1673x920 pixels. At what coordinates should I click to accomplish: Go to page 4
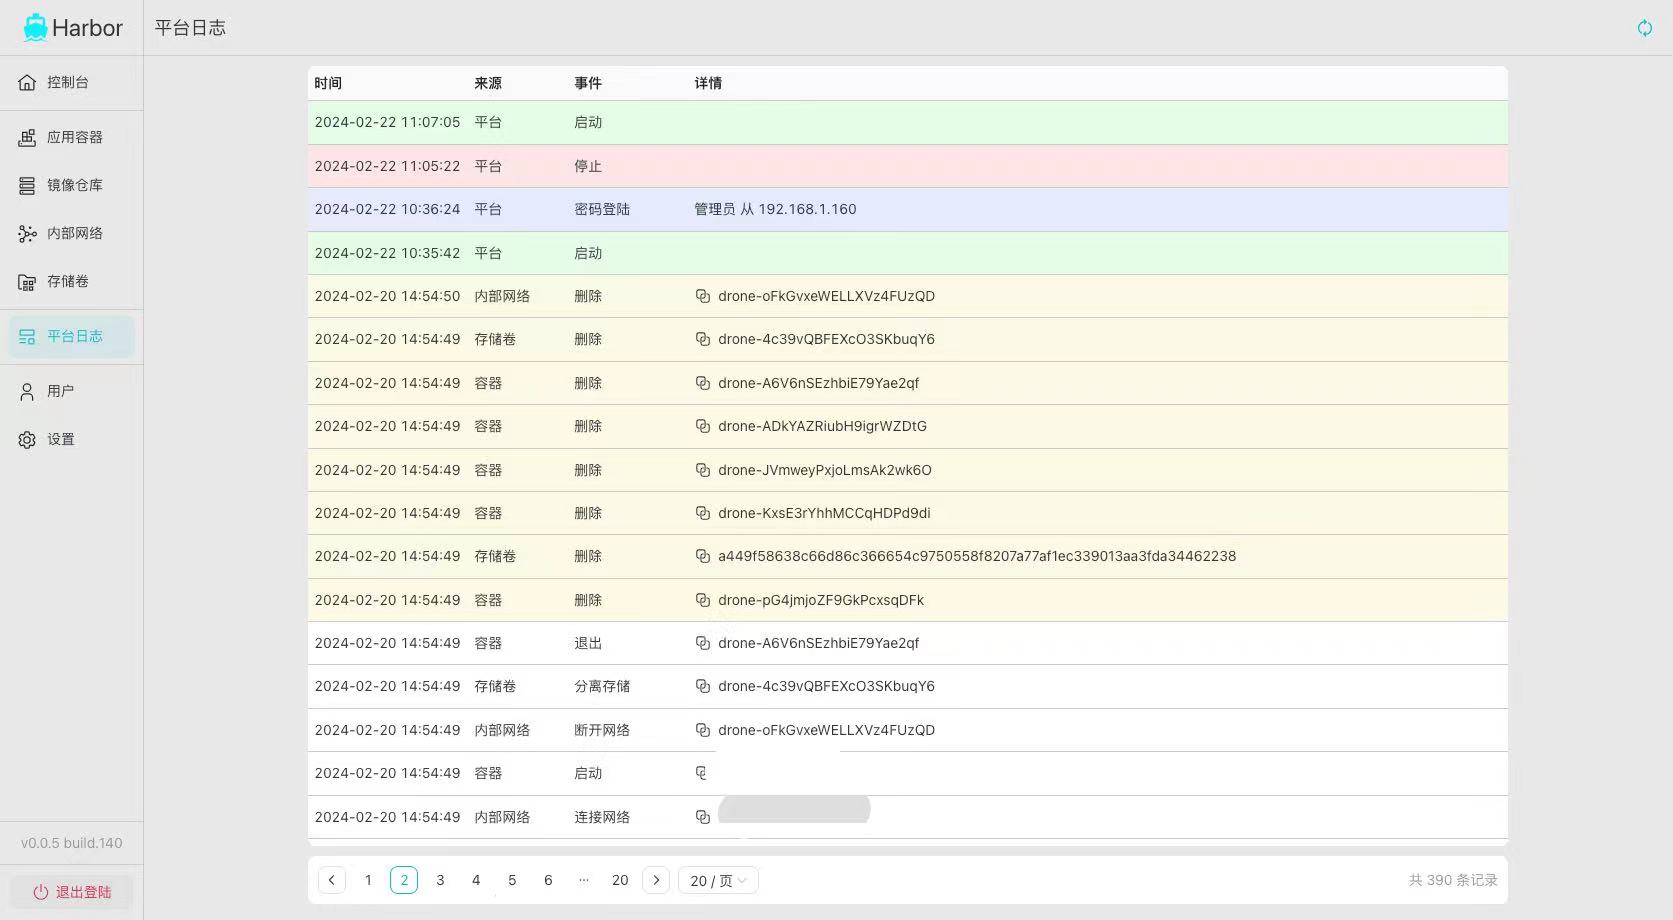pyautogui.click(x=476, y=880)
